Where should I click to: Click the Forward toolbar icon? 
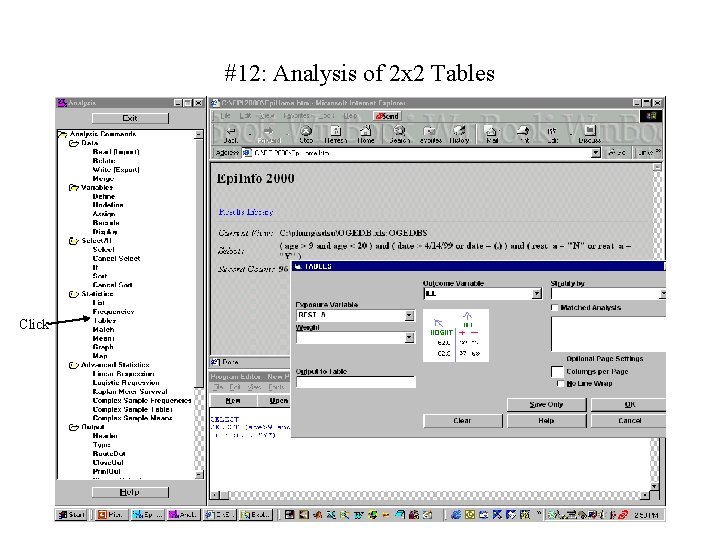click(x=269, y=135)
